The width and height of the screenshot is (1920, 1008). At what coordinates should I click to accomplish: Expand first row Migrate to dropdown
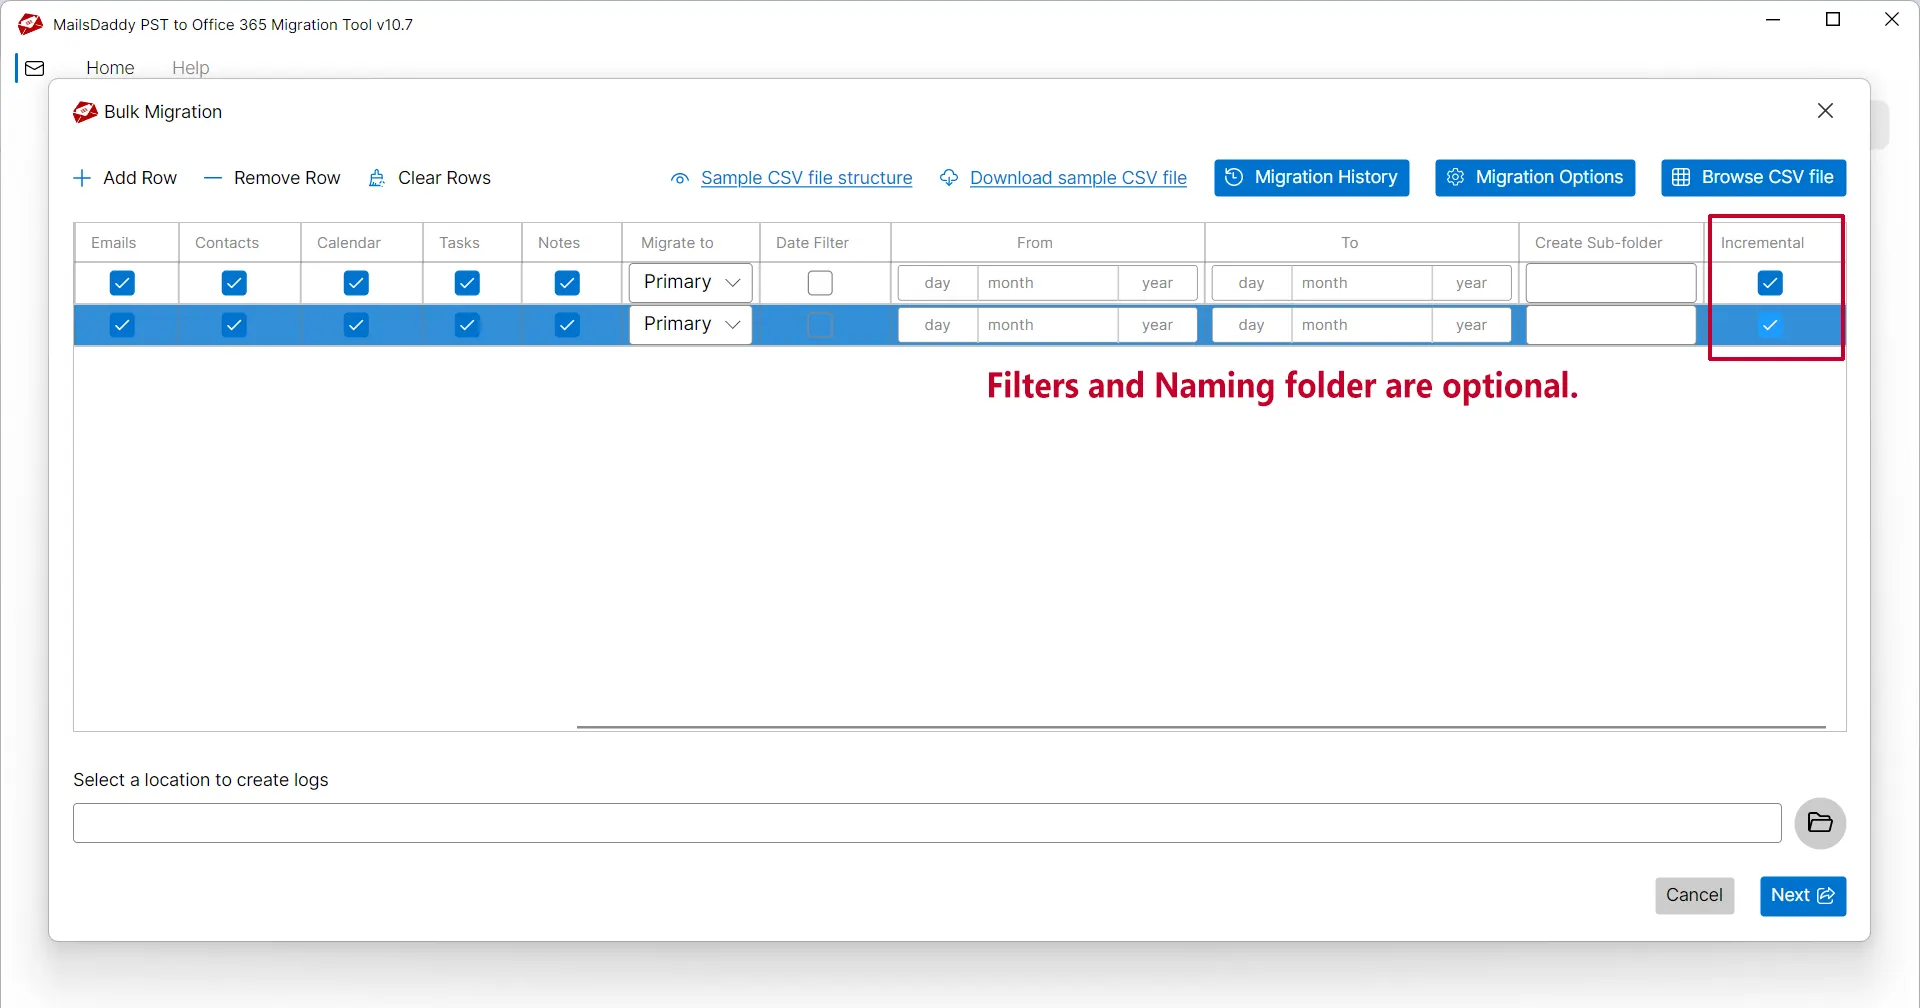(690, 283)
